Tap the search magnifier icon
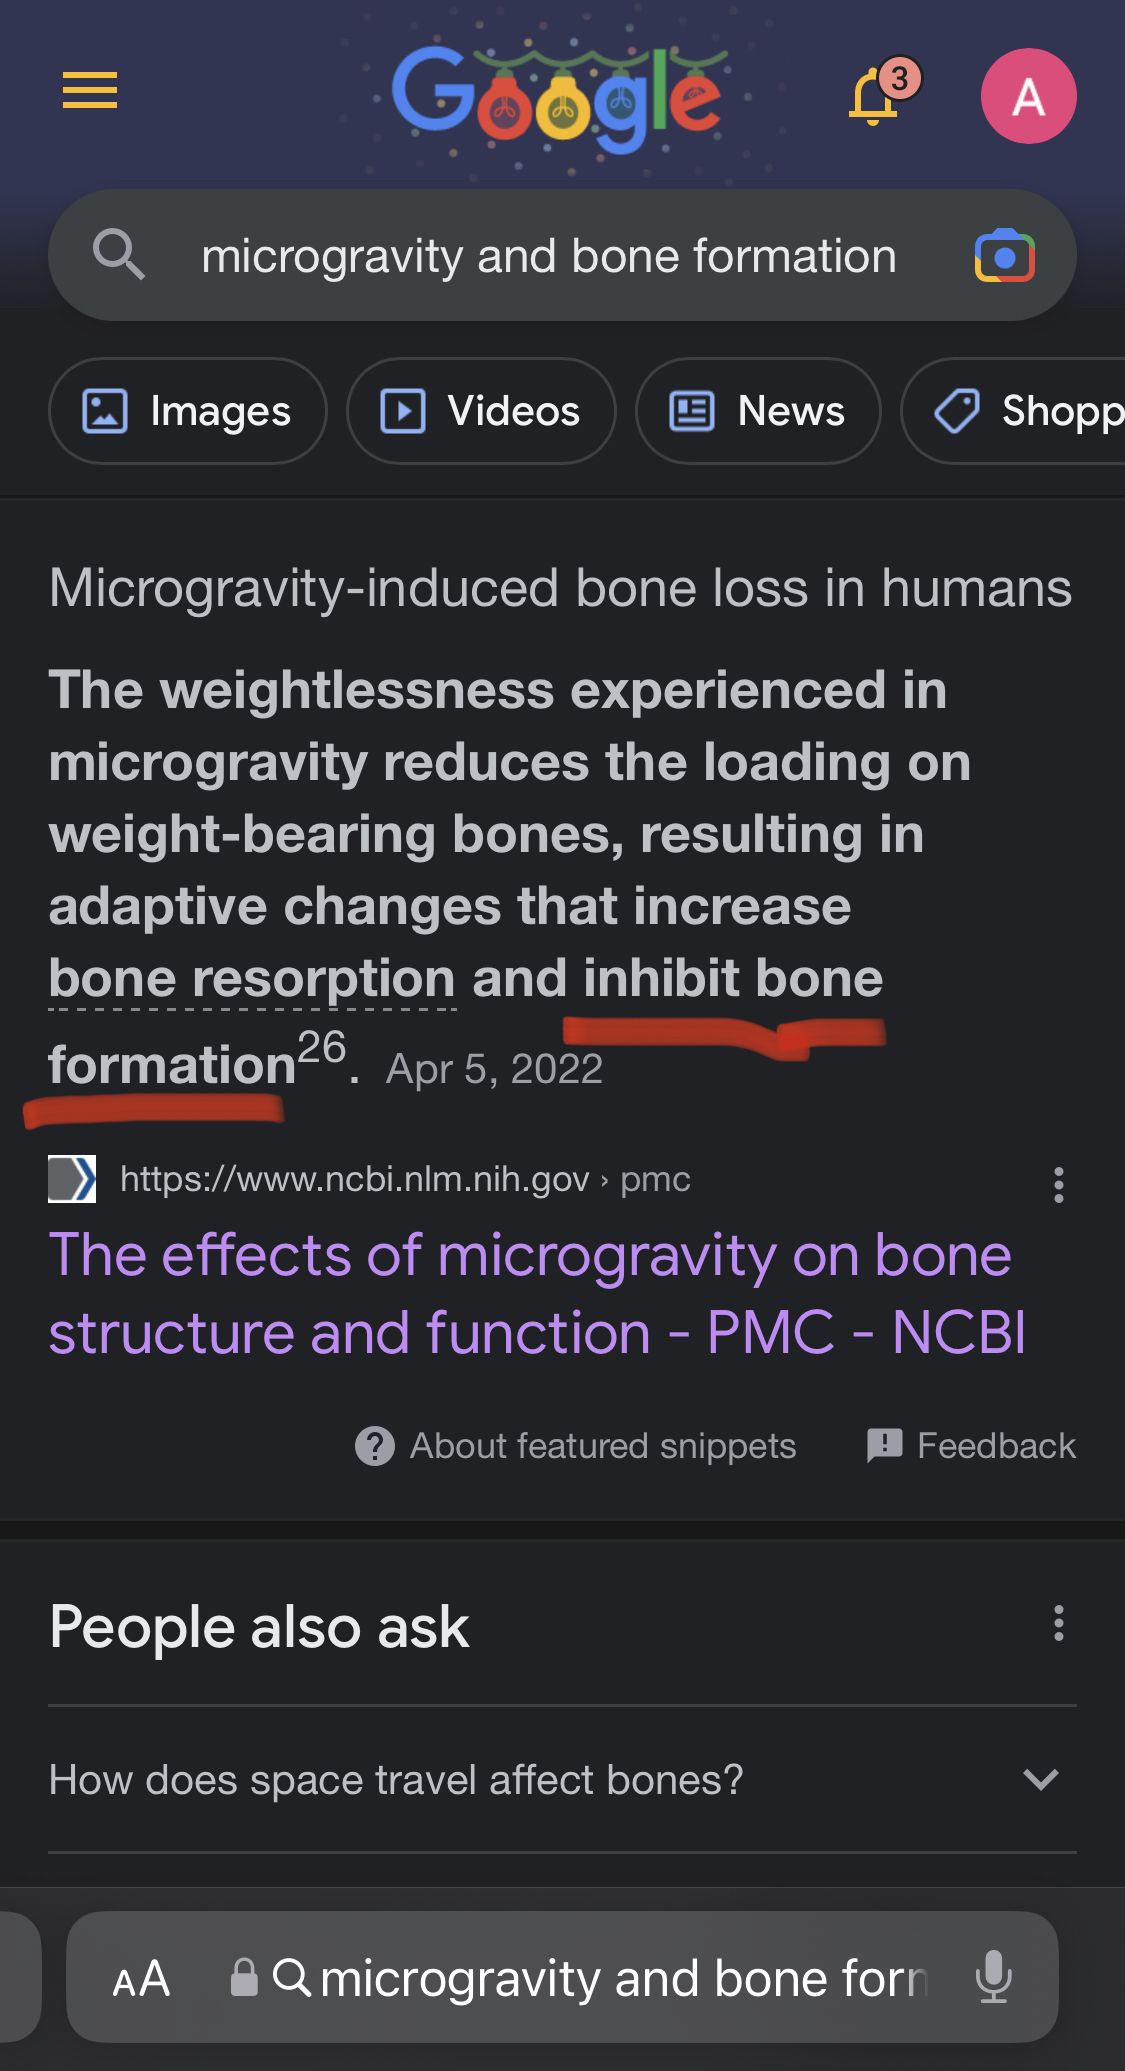Viewport: 1125px width, 2071px height. coord(119,254)
